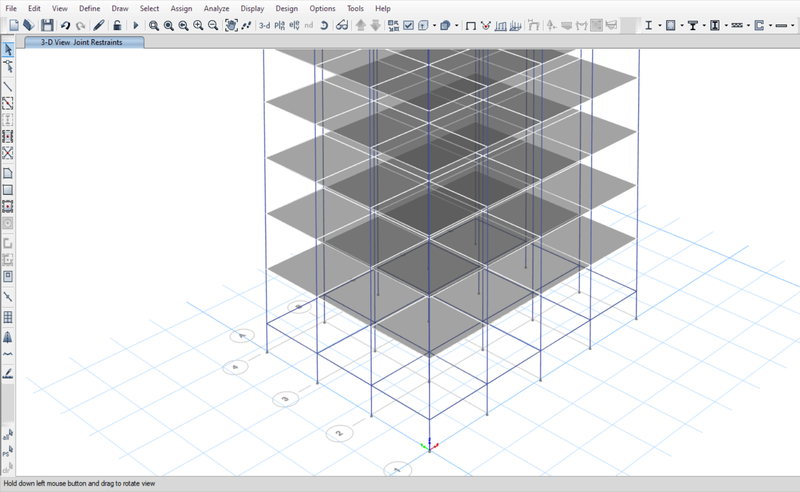The height and width of the screenshot is (492, 800).
Task: Click the Save model icon
Action: coord(46,25)
